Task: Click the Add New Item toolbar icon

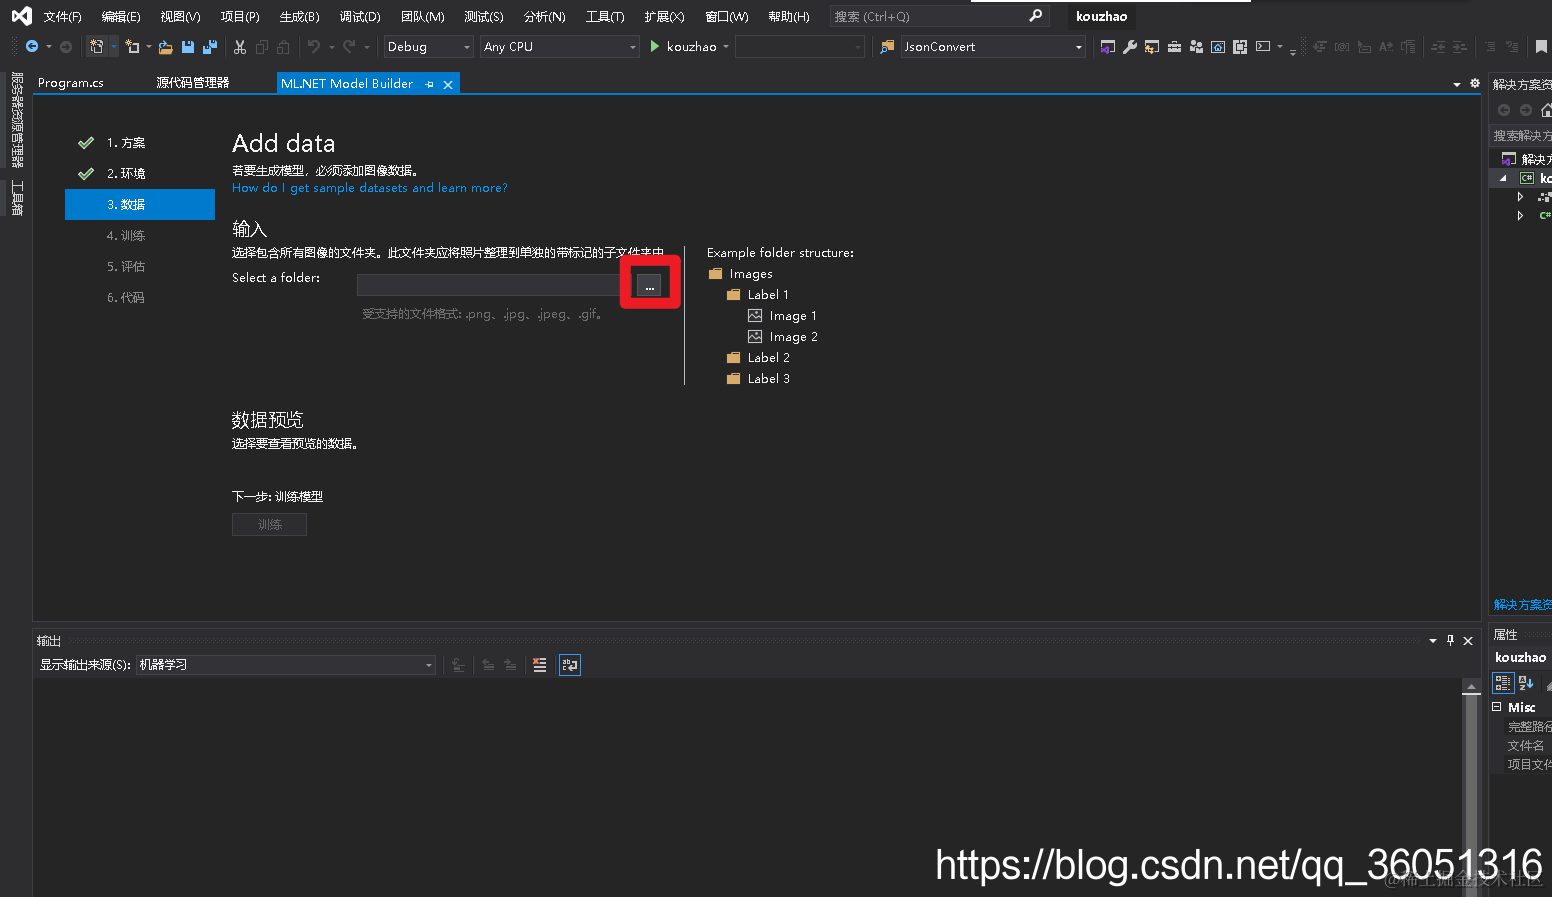Action: 132,46
